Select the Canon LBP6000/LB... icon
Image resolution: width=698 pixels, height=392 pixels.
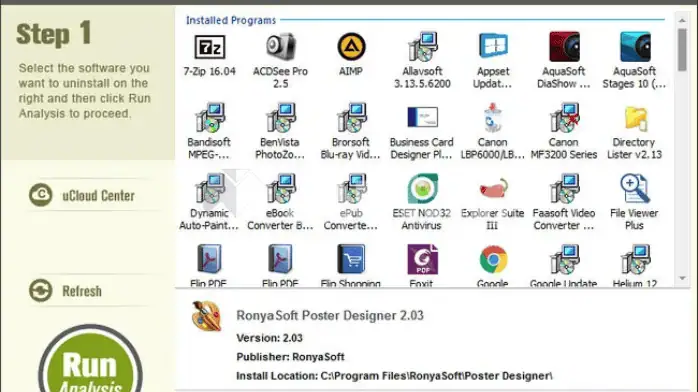493,118
